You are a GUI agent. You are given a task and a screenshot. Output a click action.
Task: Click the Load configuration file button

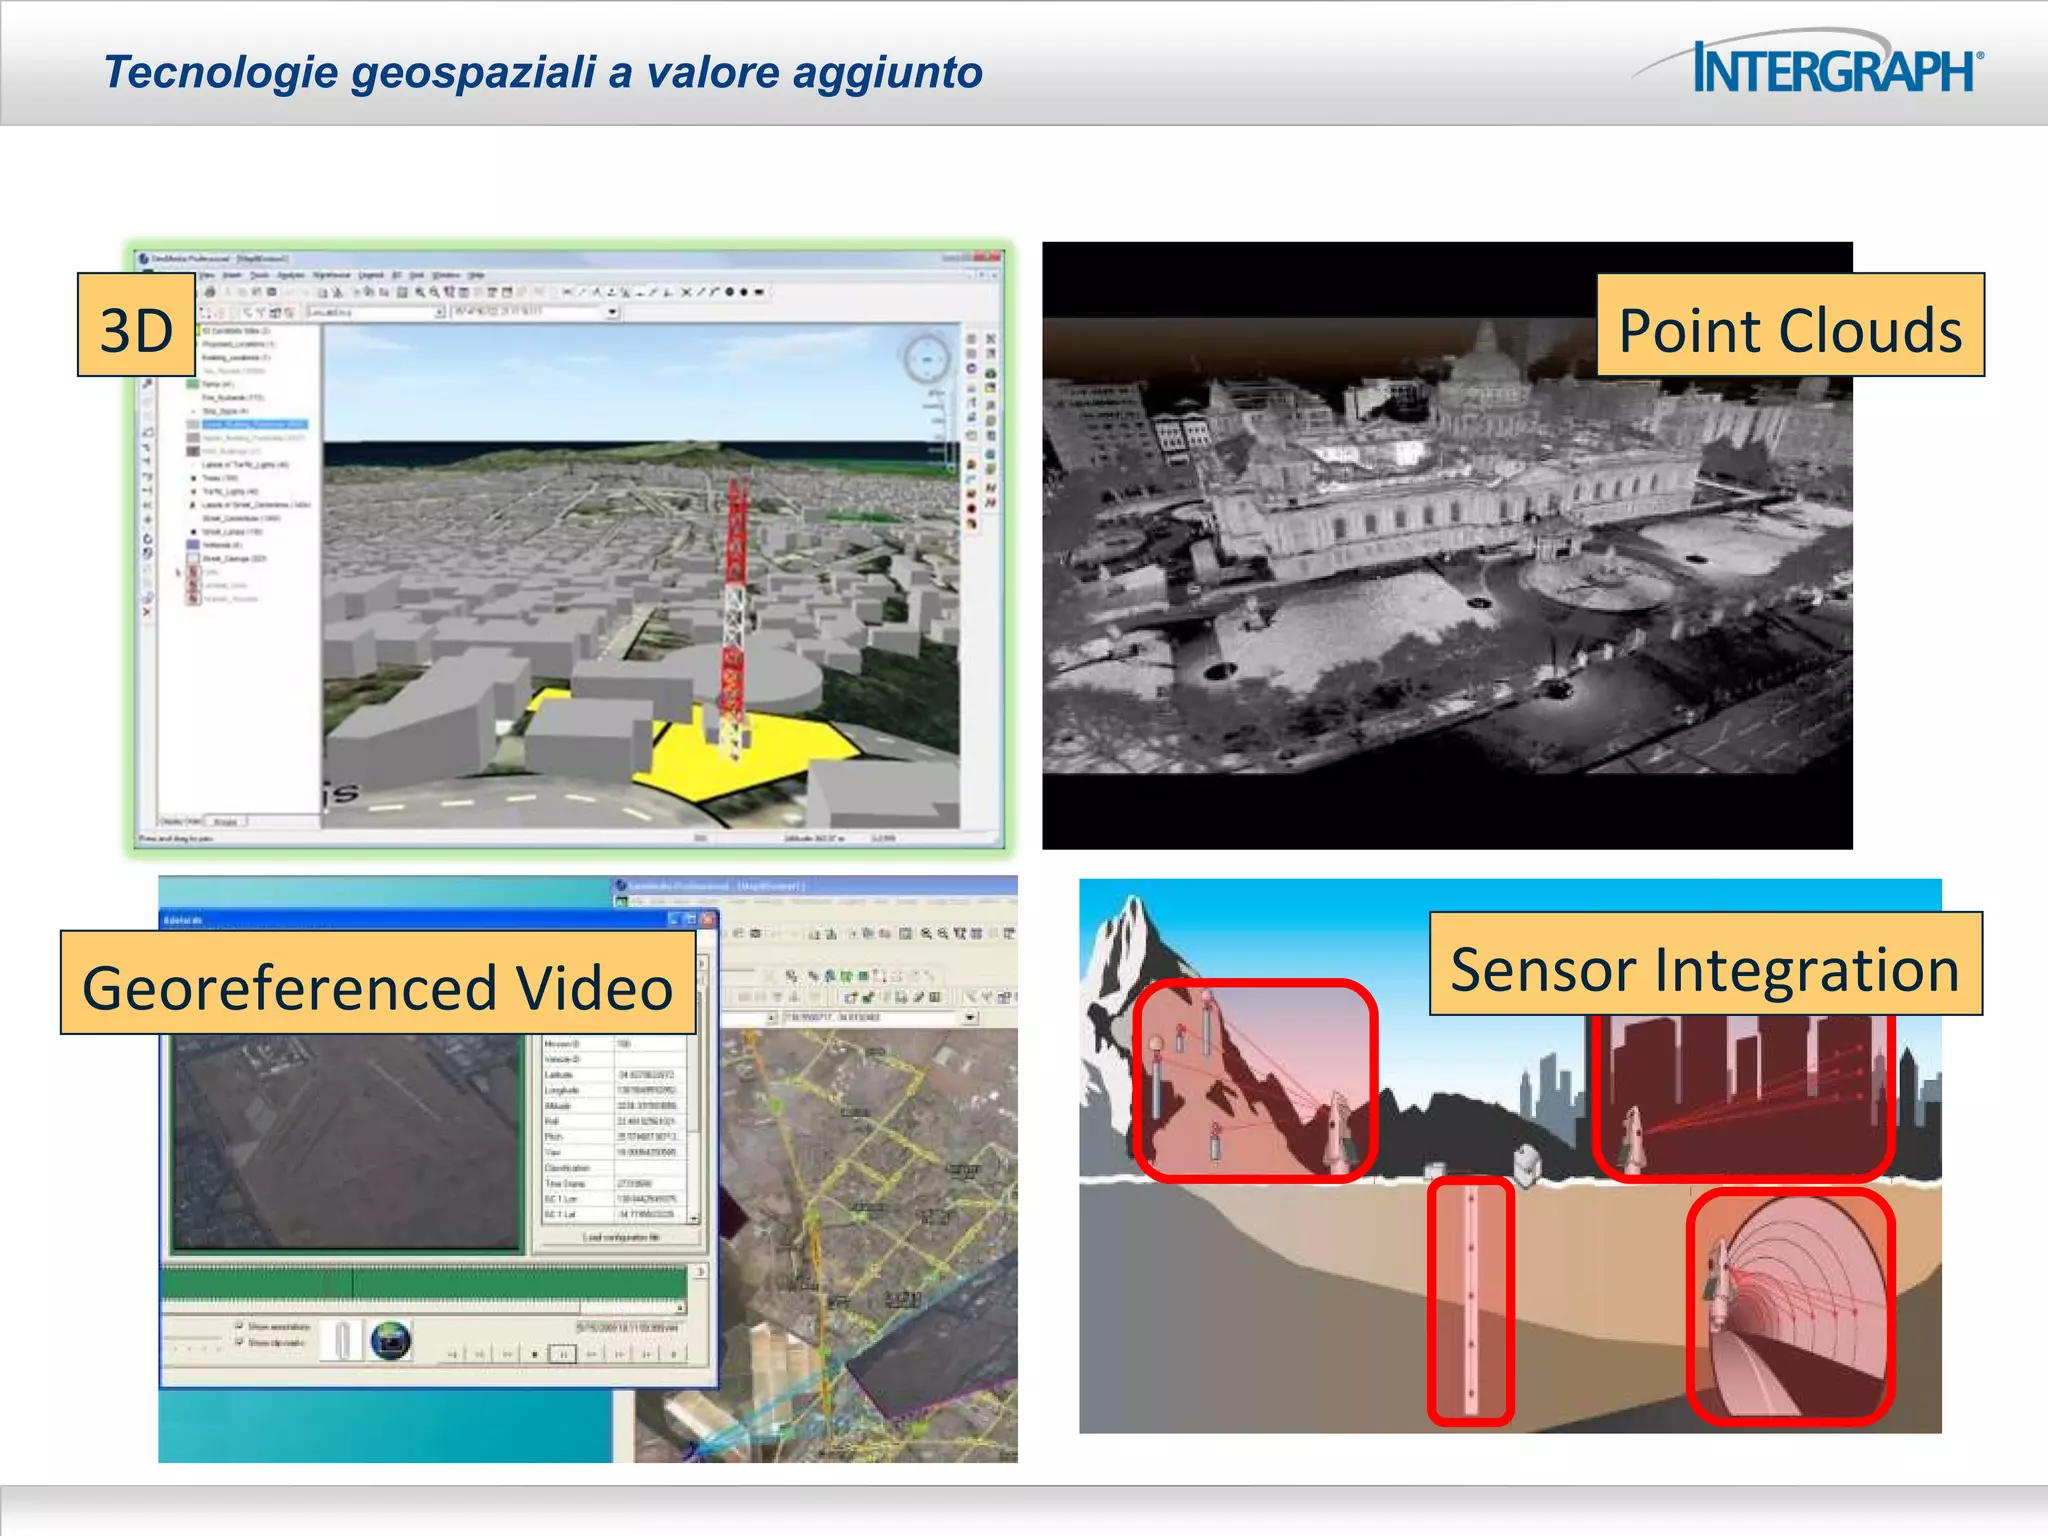pos(621,1237)
